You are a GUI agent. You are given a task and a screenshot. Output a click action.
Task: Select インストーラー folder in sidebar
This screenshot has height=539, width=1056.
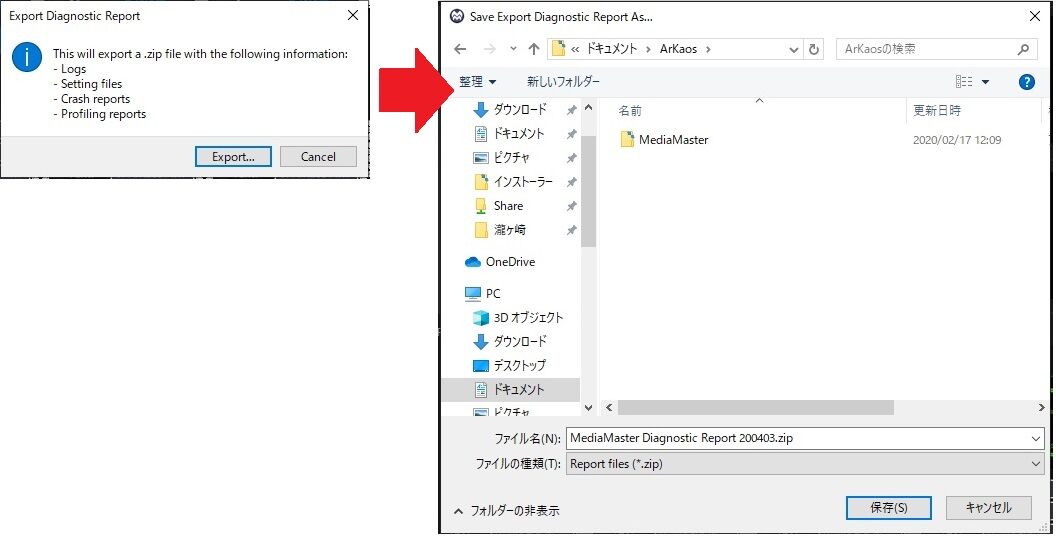point(523,182)
